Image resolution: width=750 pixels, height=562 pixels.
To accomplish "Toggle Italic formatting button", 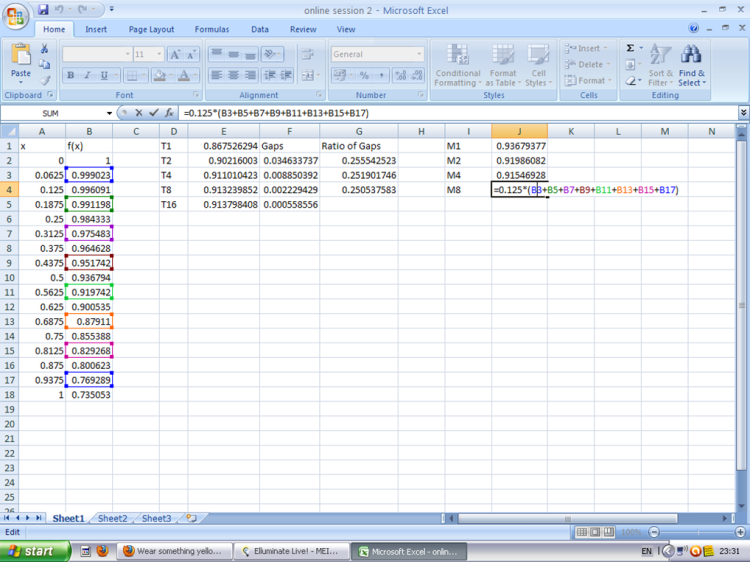I will [x=87, y=75].
